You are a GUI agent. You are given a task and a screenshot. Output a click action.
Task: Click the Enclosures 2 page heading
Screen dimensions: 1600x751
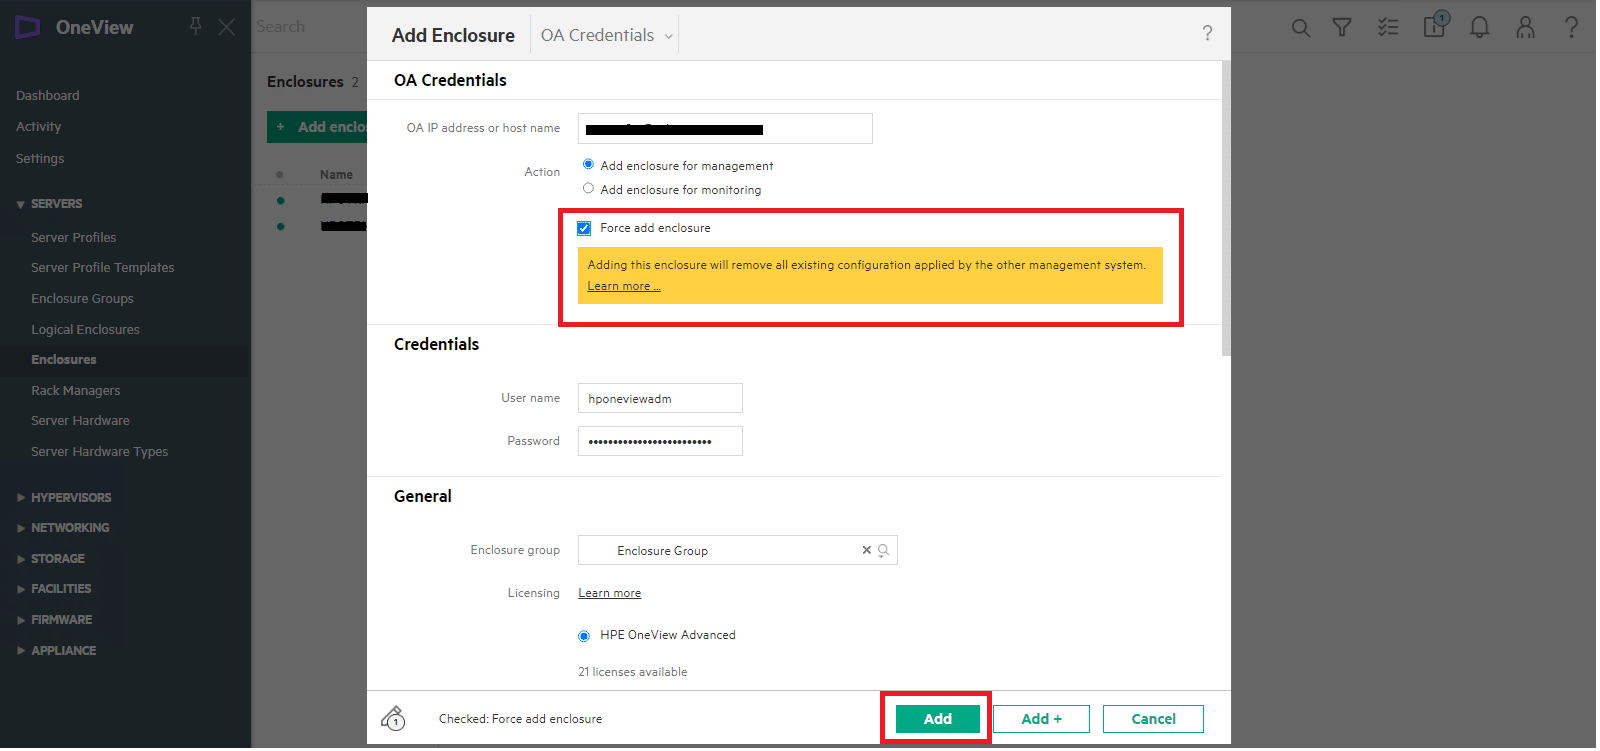tap(312, 82)
